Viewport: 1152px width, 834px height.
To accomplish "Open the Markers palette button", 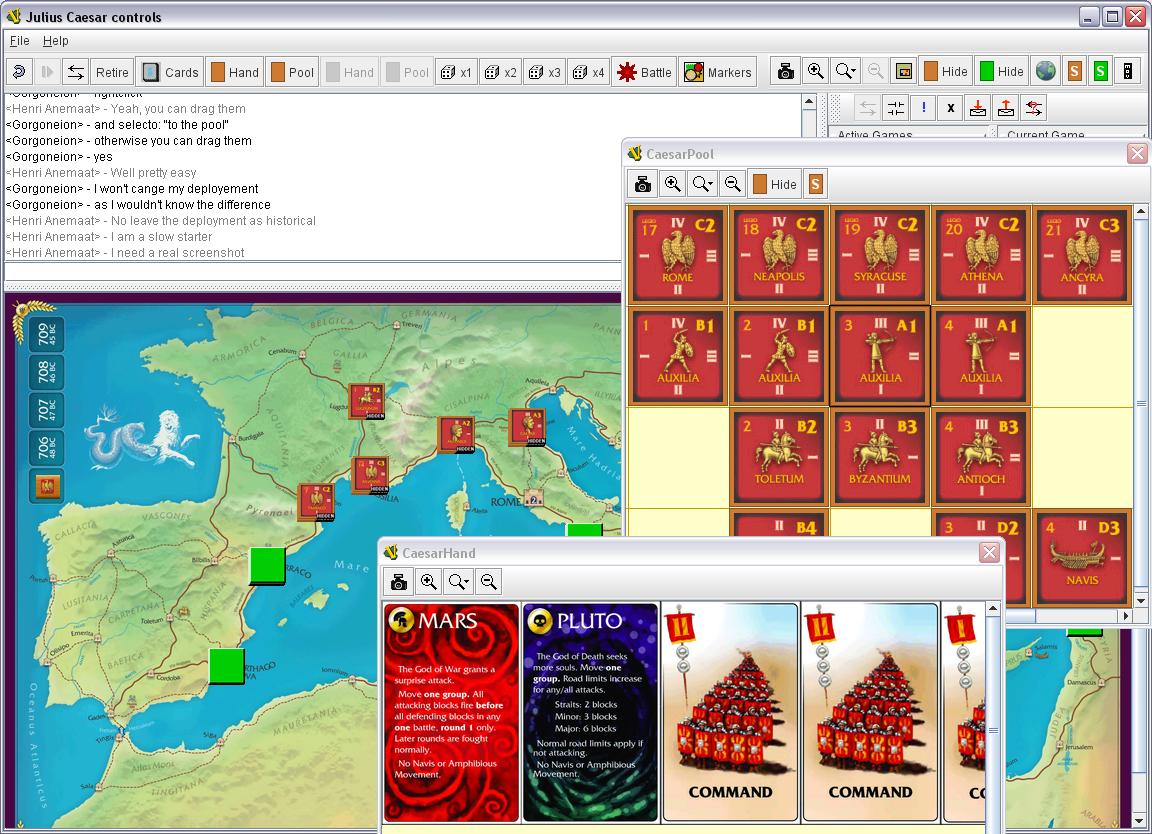I will [x=718, y=72].
